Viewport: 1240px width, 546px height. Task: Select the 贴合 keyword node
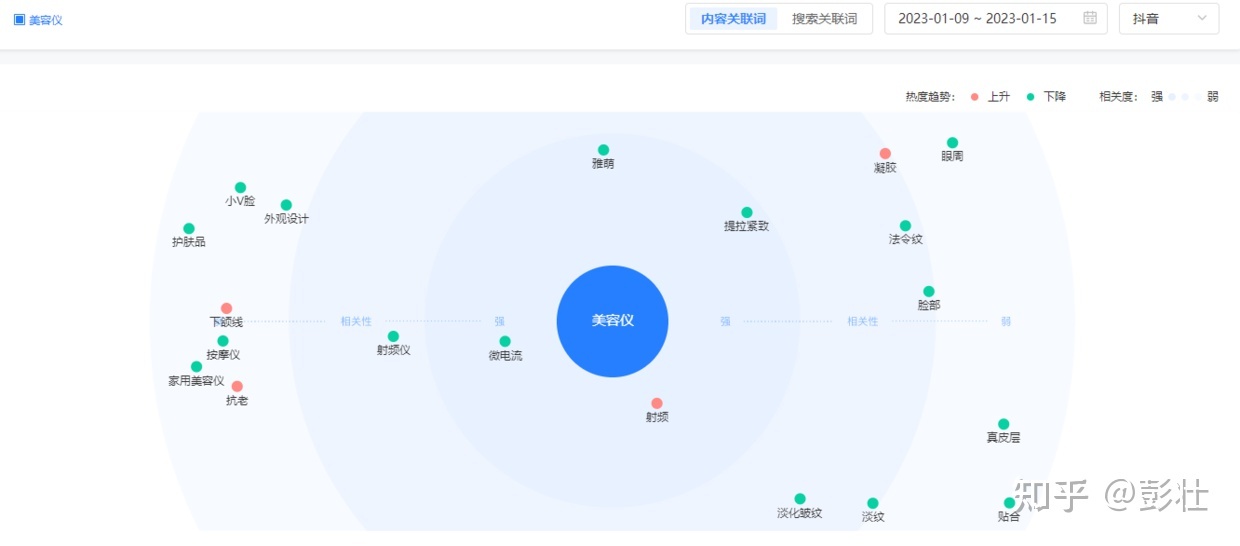tap(1009, 503)
